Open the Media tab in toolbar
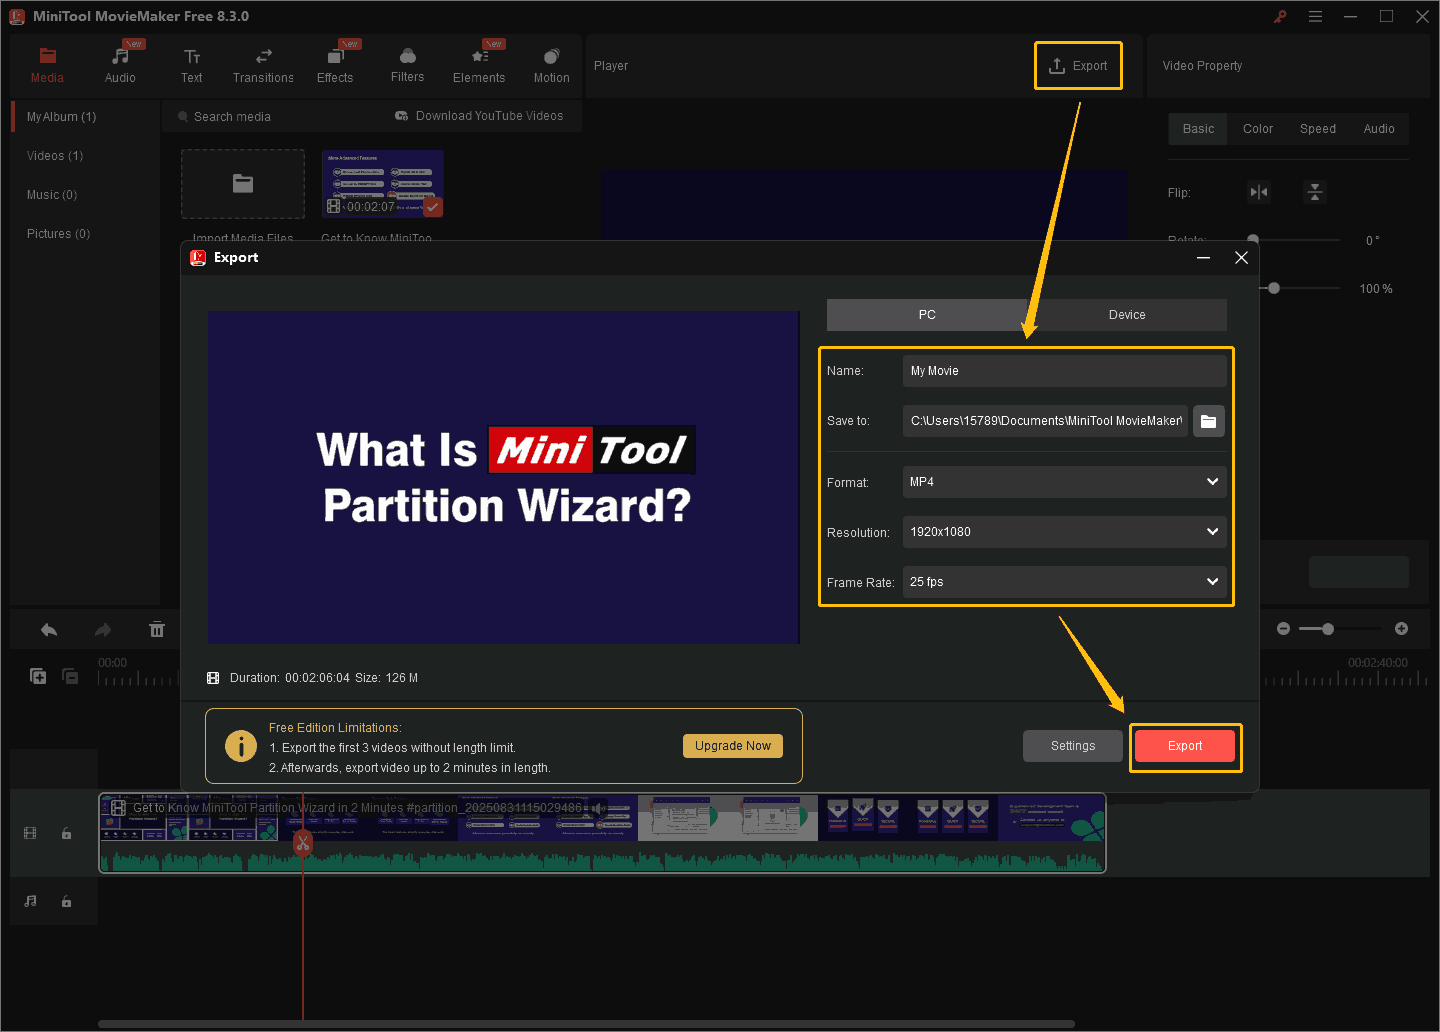Image resolution: width=1440 pixels, height=1032 pixels. [47, 65]
